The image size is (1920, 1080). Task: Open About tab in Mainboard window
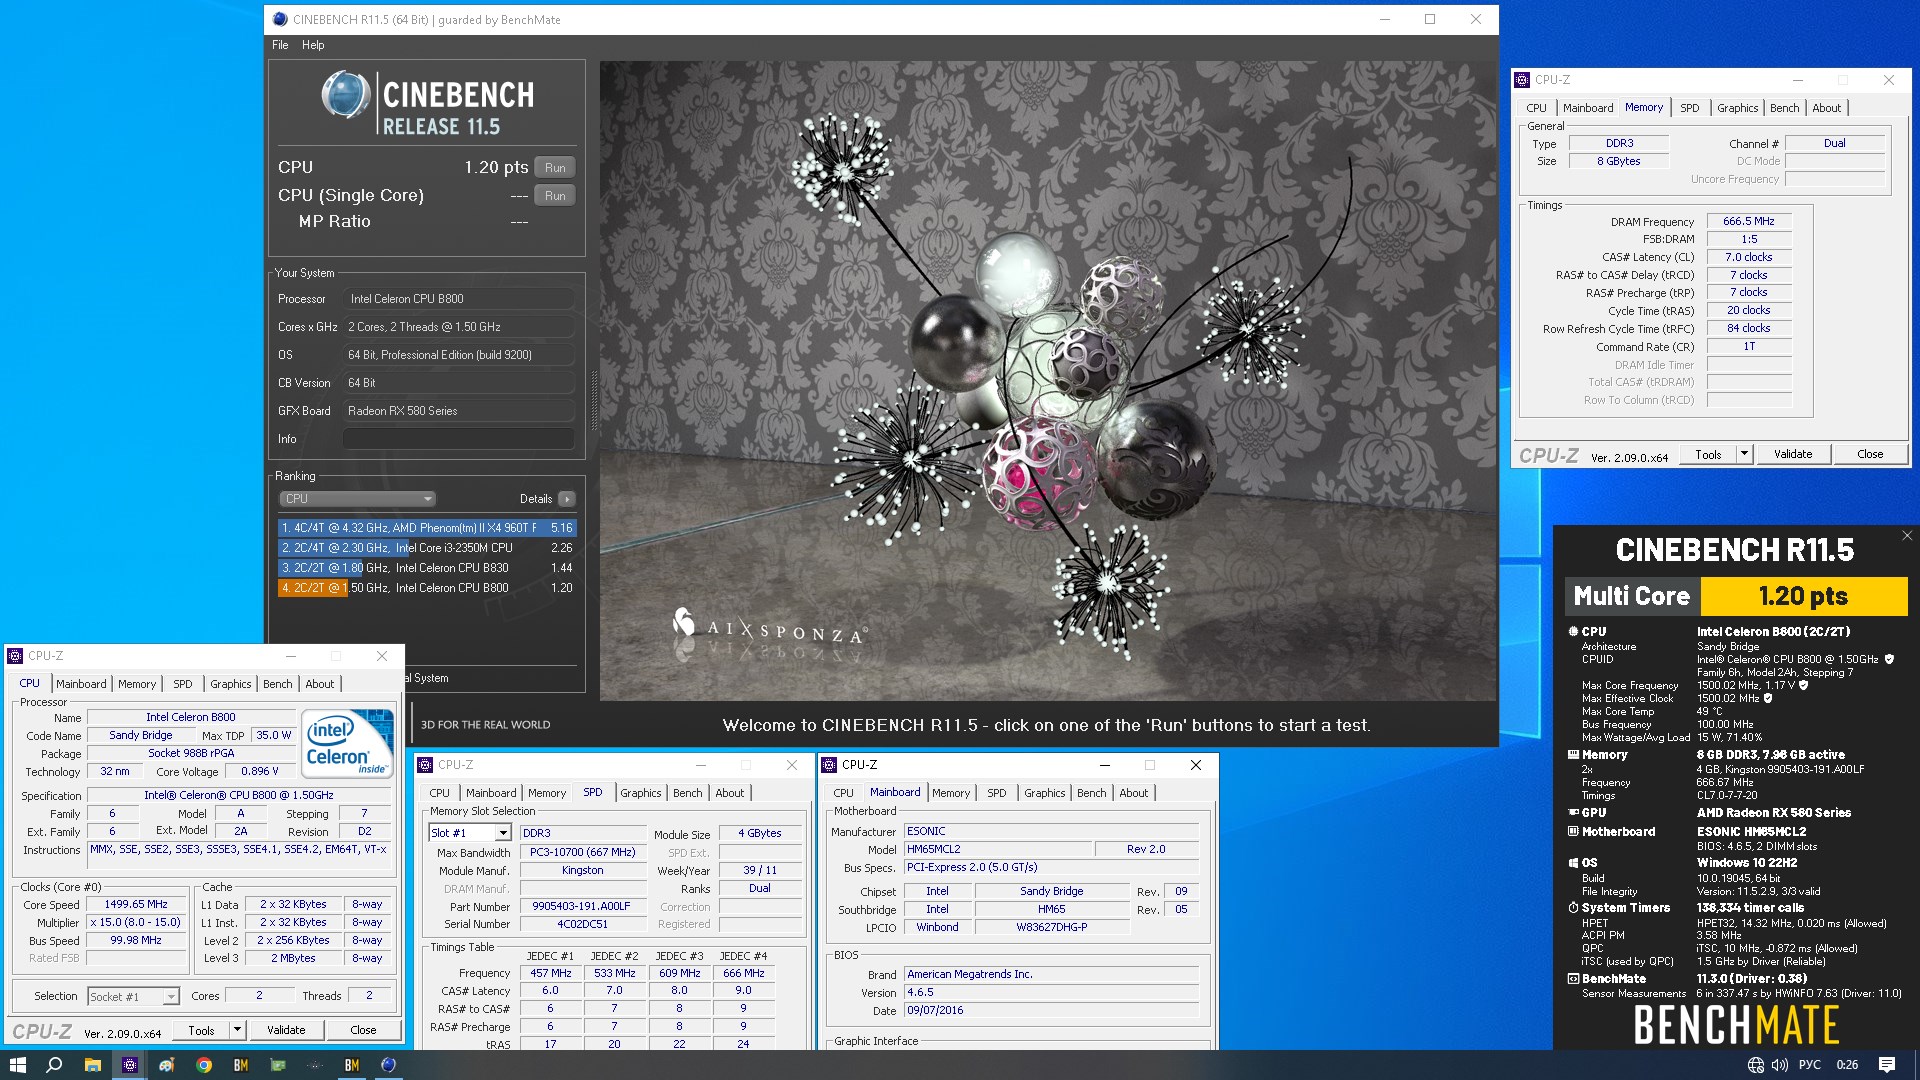click(x=1133, y=793)
